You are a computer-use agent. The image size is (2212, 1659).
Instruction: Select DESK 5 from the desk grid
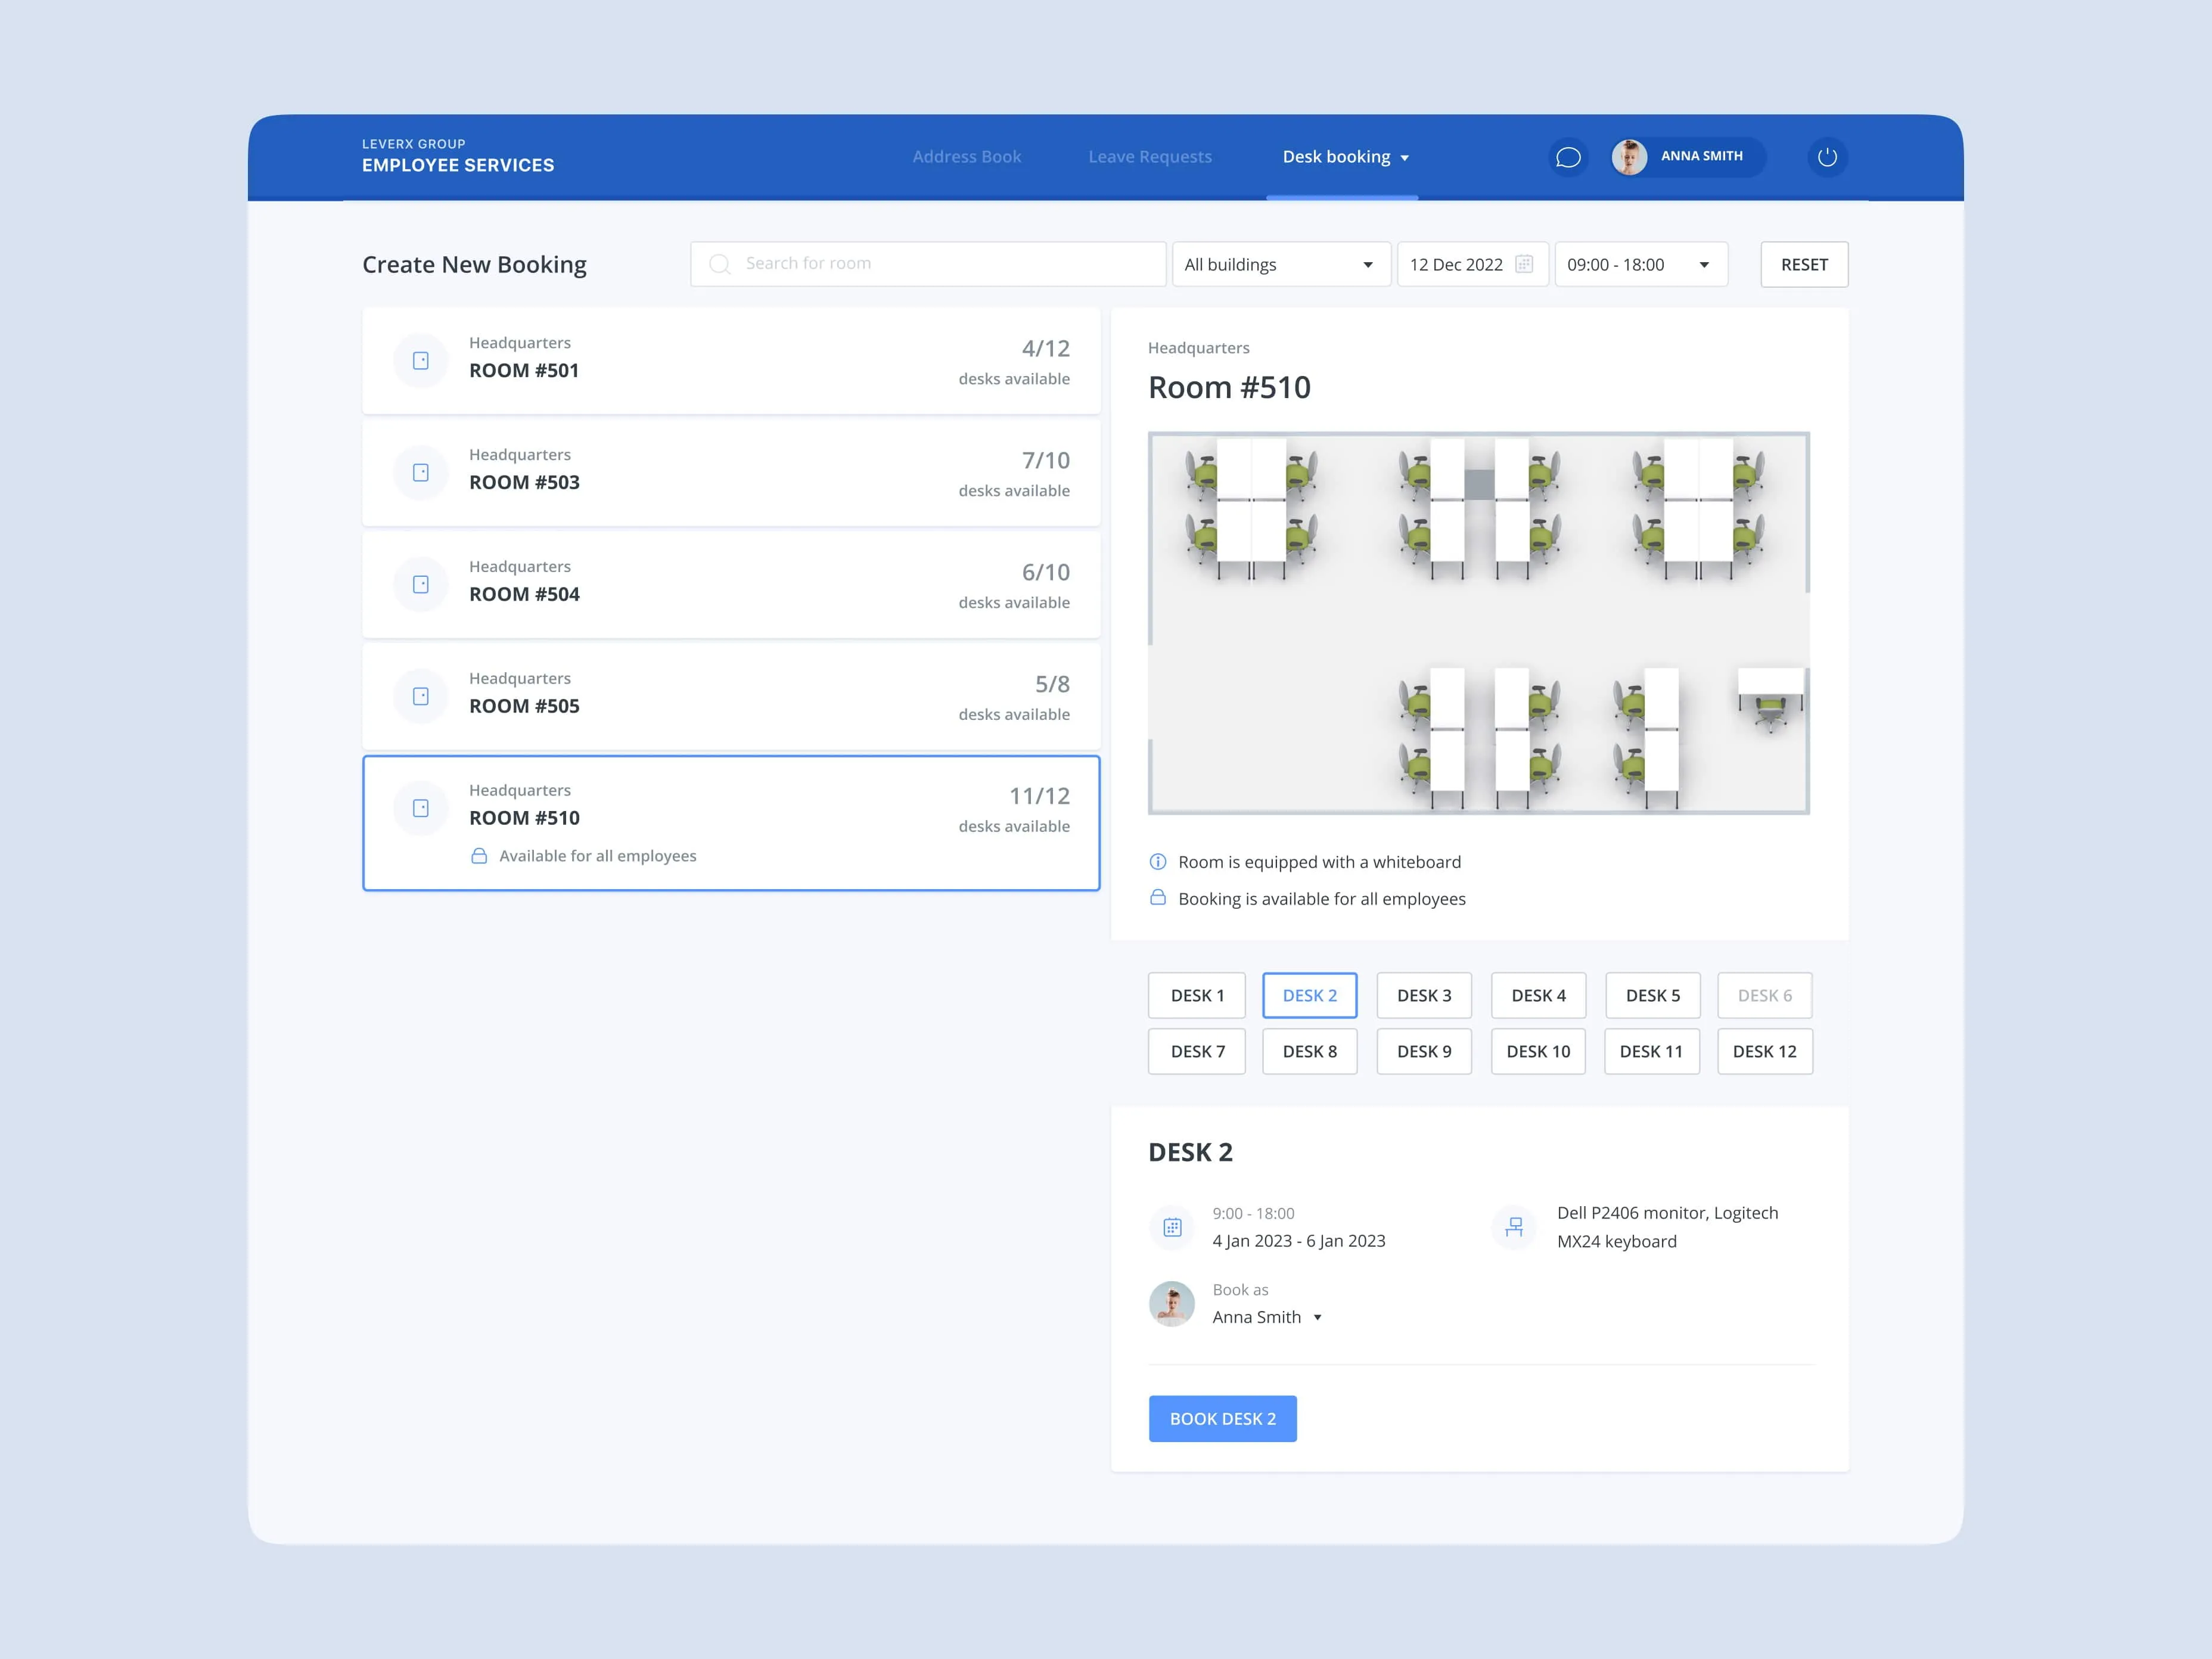1652,995
